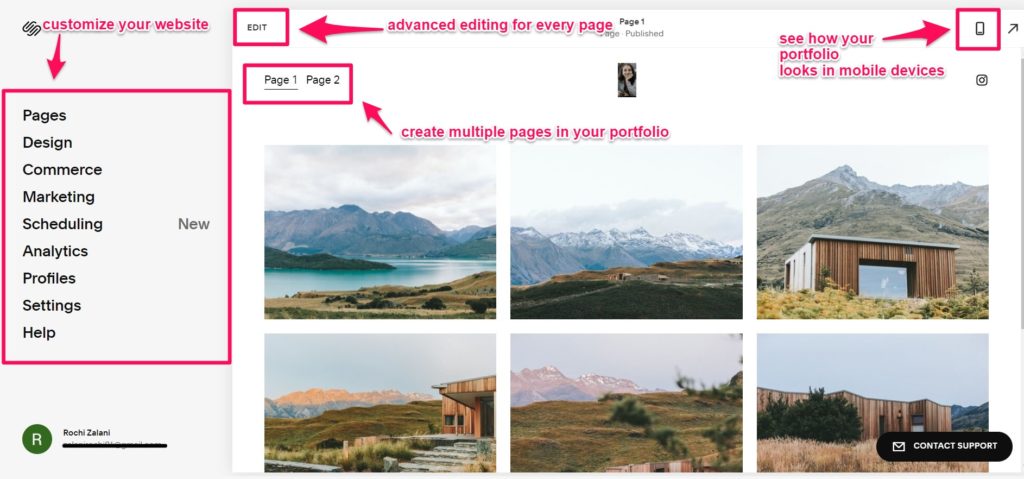Open Settings in the sidebar
This screenshot has height=479, width=1024.
[x=52, y=305]
